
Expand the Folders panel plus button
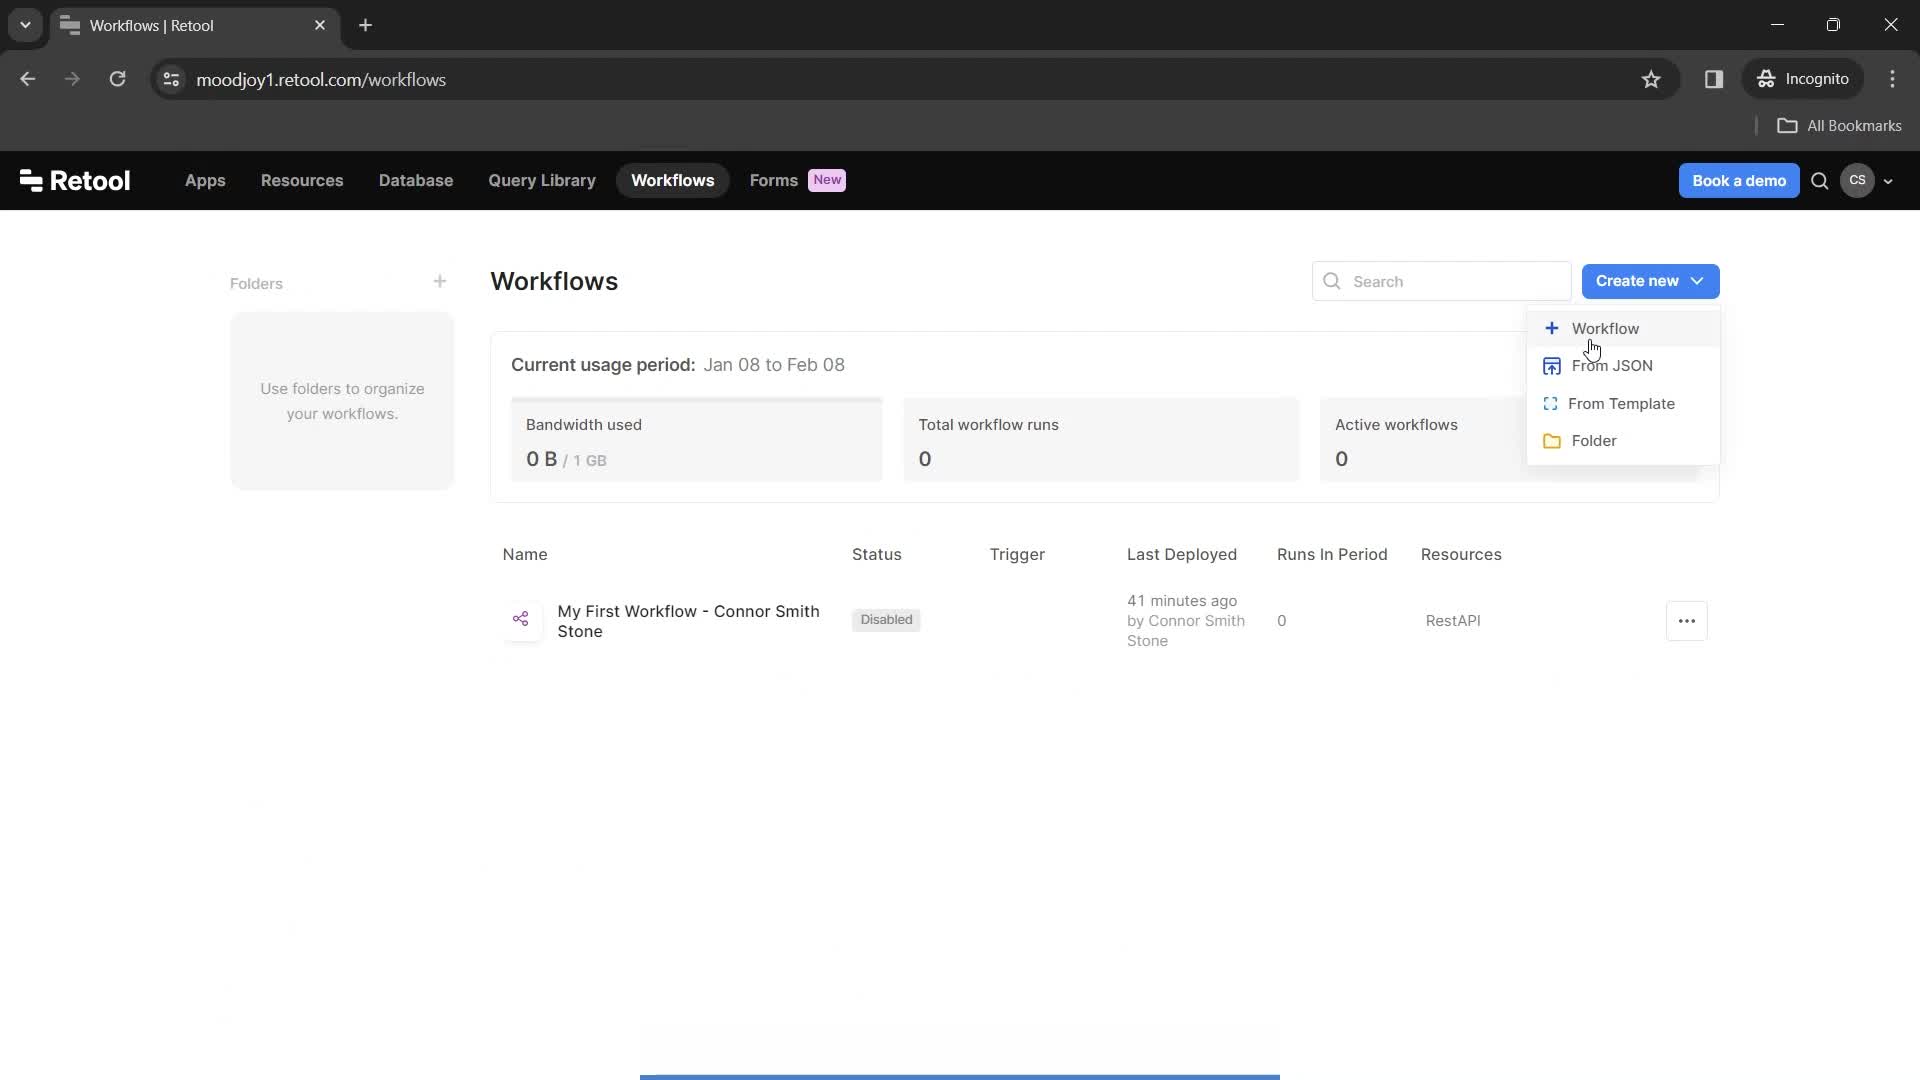click(439, 281)
